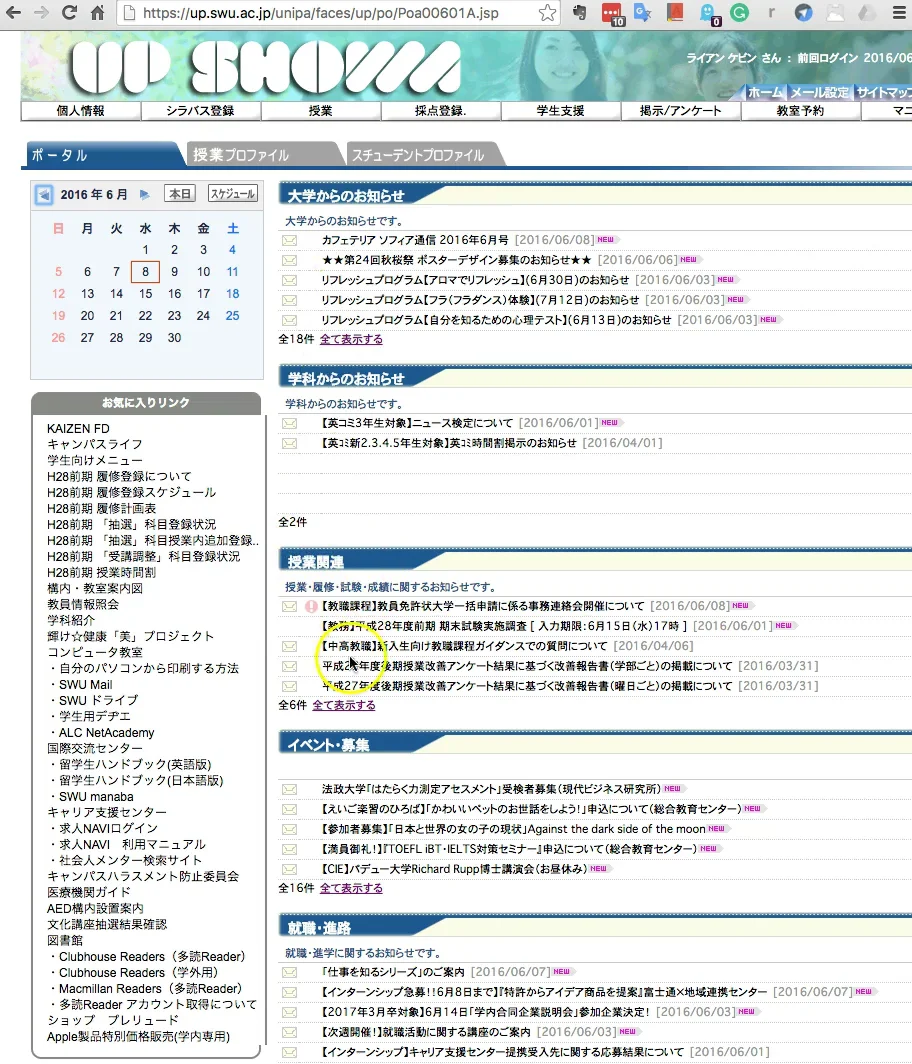
Task: Open the 個人情報 menu
Action: click(x=81, y=111)
